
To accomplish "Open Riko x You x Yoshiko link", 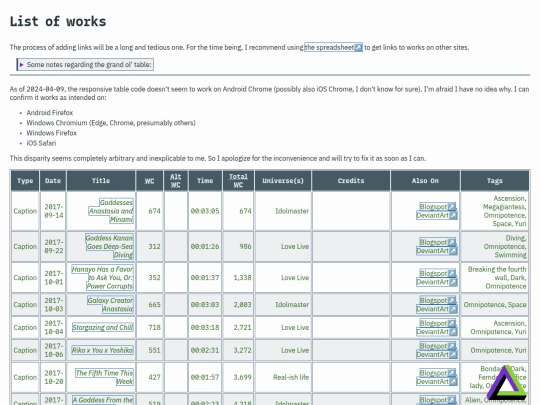I will [x=102, y=350].
